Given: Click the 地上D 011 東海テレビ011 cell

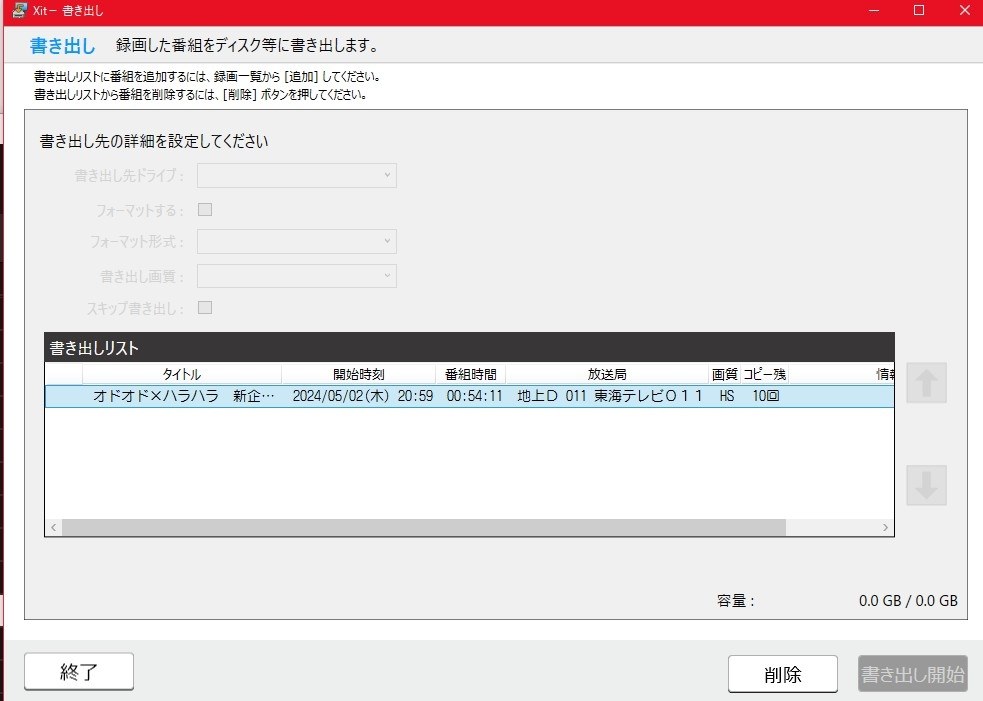Looking at the screenshot, I should 609,396.
